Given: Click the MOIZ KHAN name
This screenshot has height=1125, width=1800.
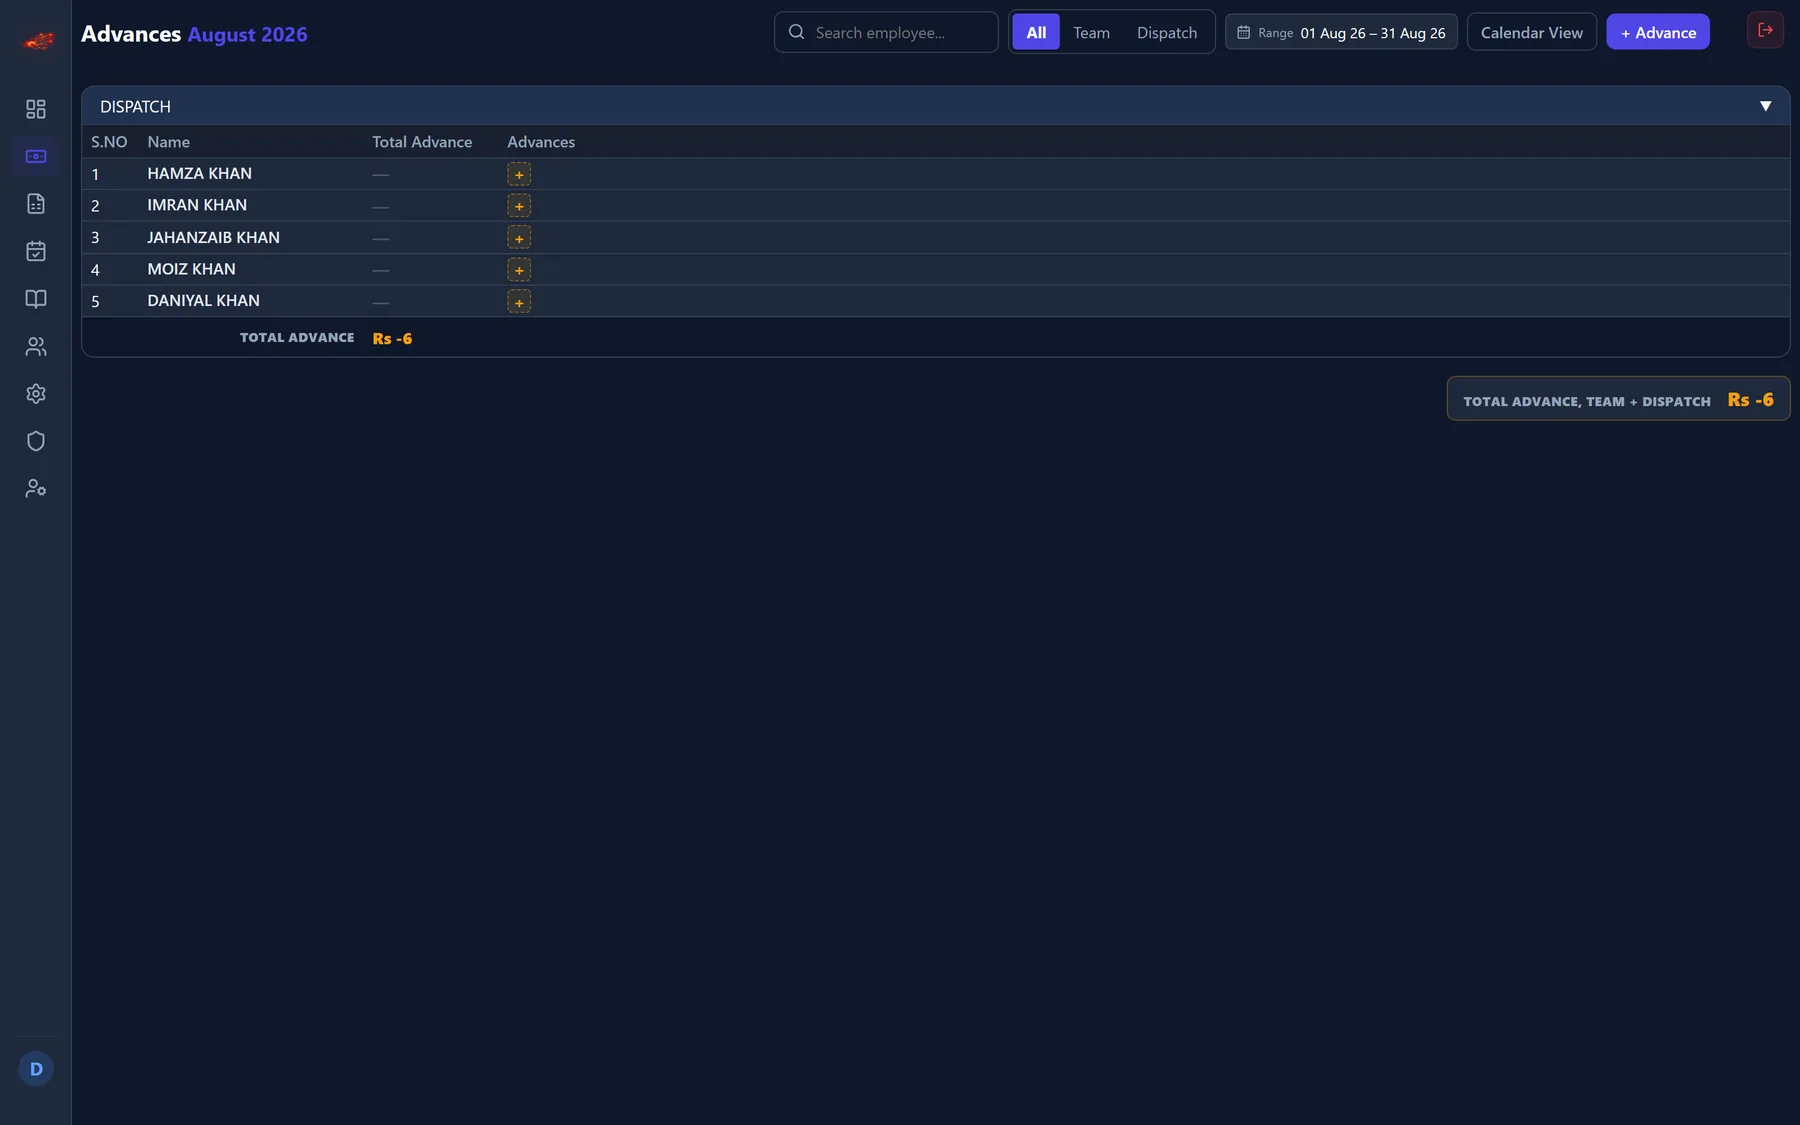Looking at the screenshot, I should click(x=192, y=269).
